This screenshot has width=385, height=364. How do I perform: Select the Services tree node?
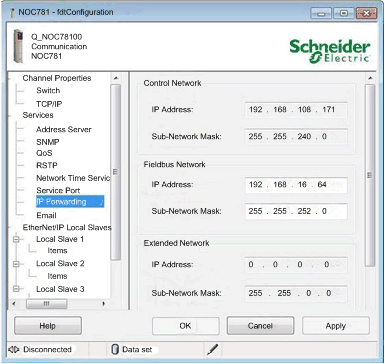[x=38, y=115]
